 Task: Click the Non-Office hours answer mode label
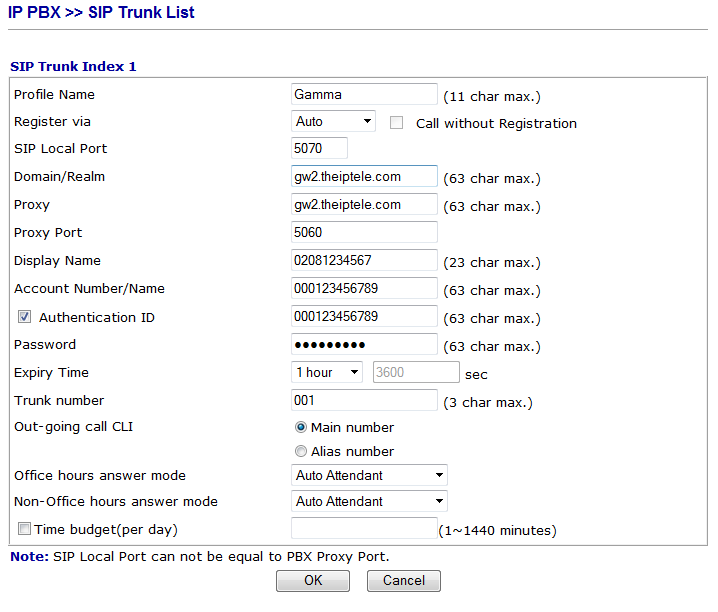coord(116,501)
